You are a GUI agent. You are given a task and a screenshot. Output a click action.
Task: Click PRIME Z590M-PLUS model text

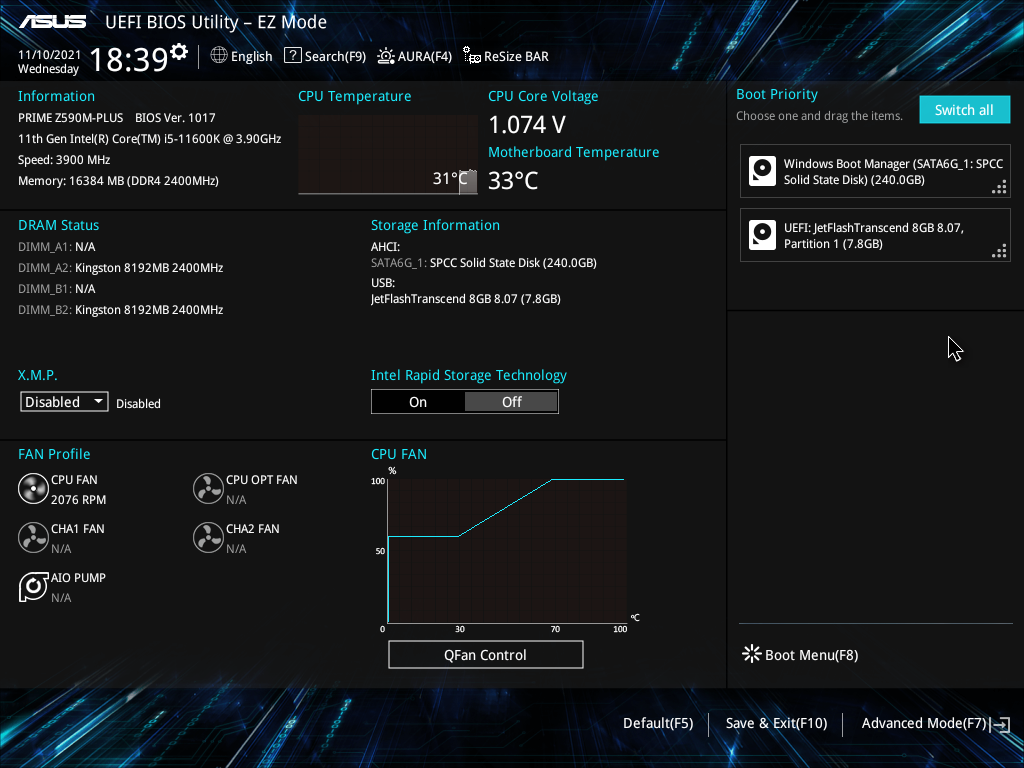tap(71, 118)
